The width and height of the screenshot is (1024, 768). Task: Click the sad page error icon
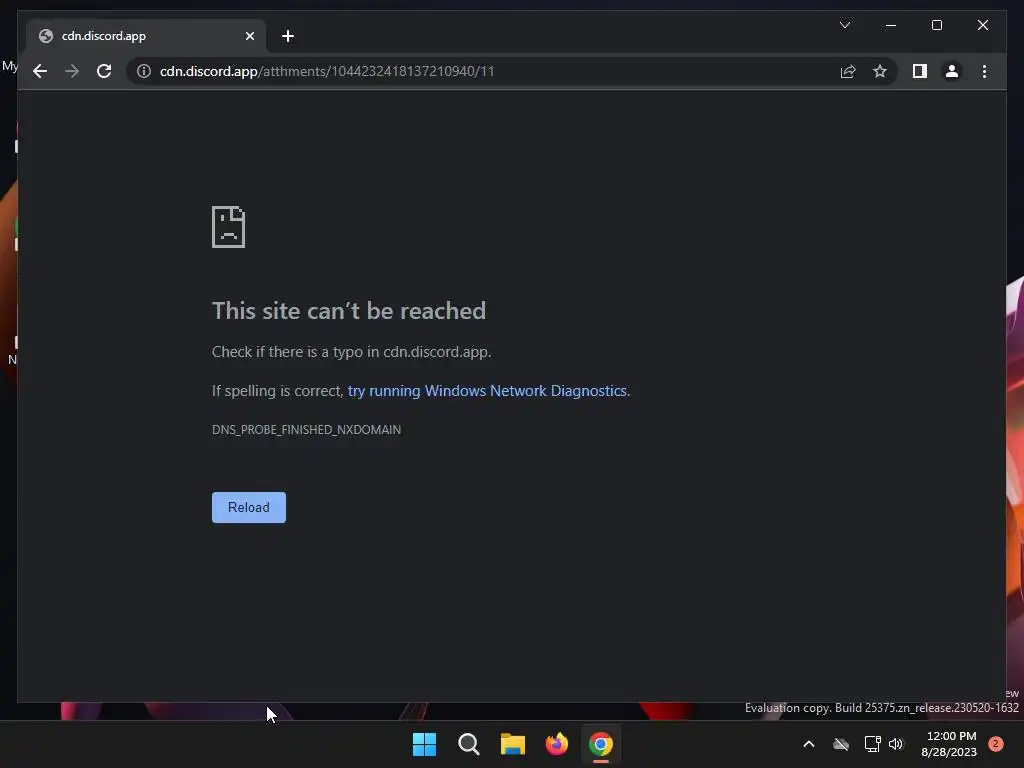pos(229,227)
